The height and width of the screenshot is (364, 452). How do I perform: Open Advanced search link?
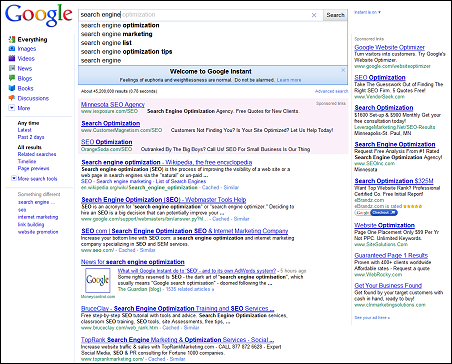coord(331,91)
